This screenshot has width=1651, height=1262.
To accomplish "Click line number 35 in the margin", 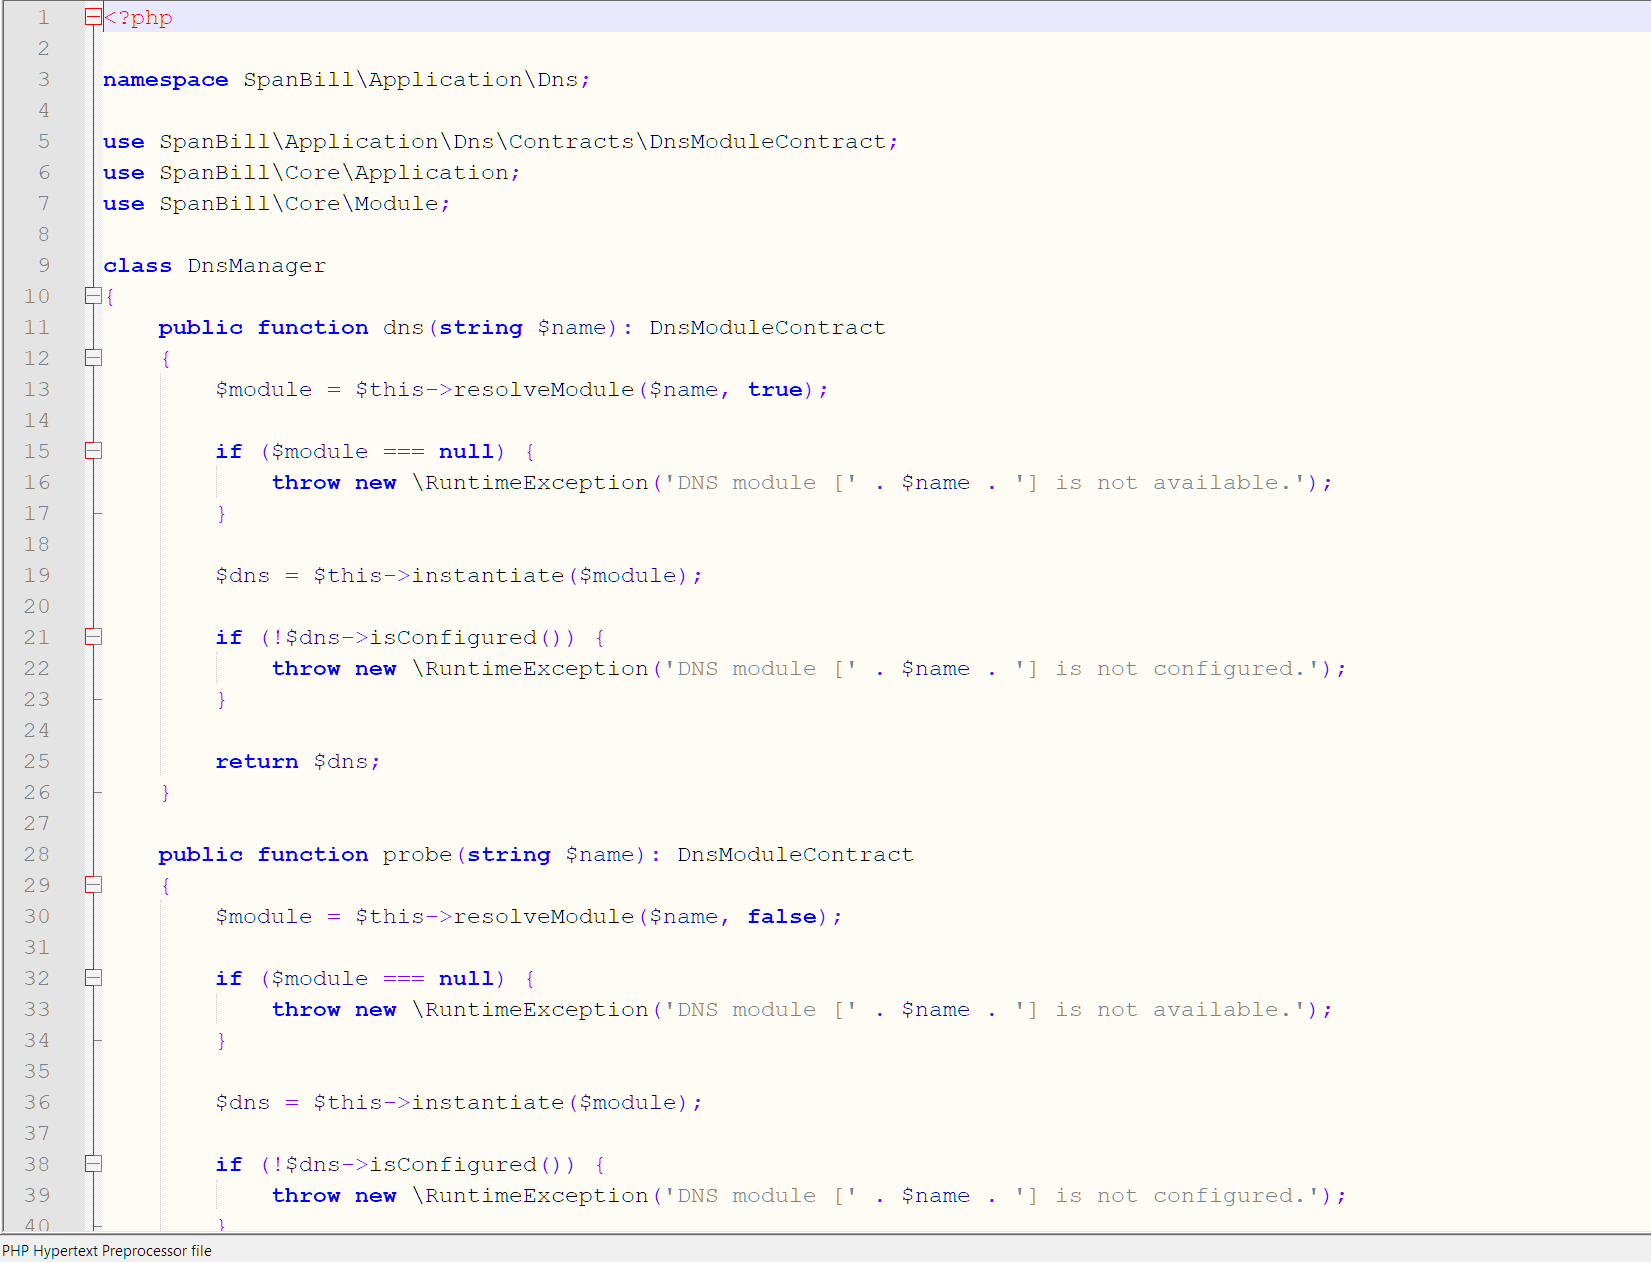I will (37, 1072).
